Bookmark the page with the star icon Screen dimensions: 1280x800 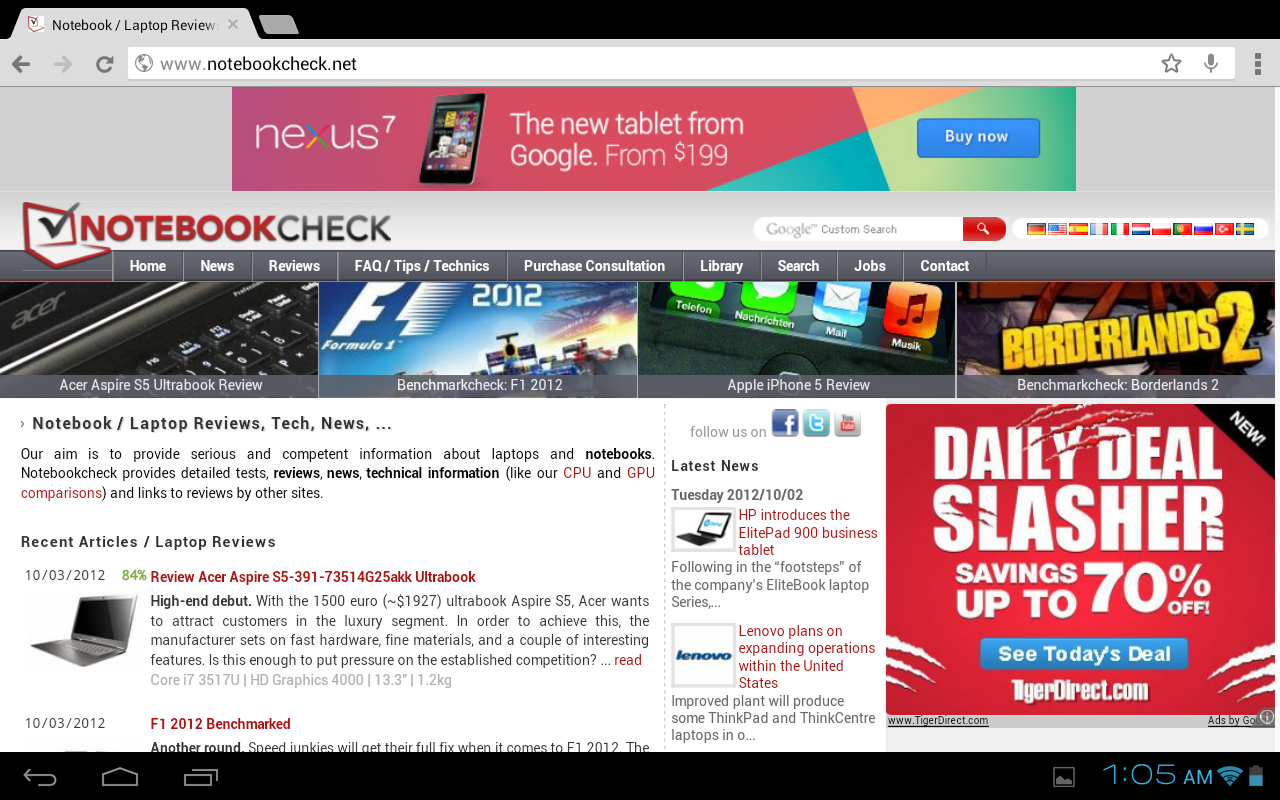pyautogui.click(x=1171, y=64)
